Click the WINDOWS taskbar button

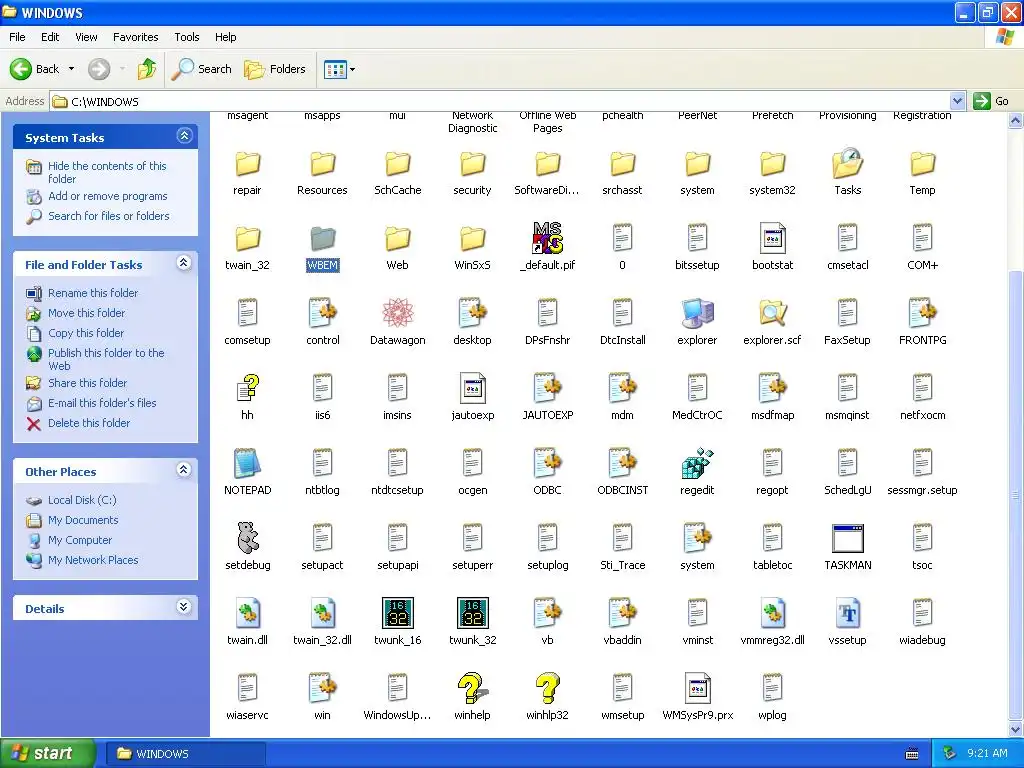point(185,754)
